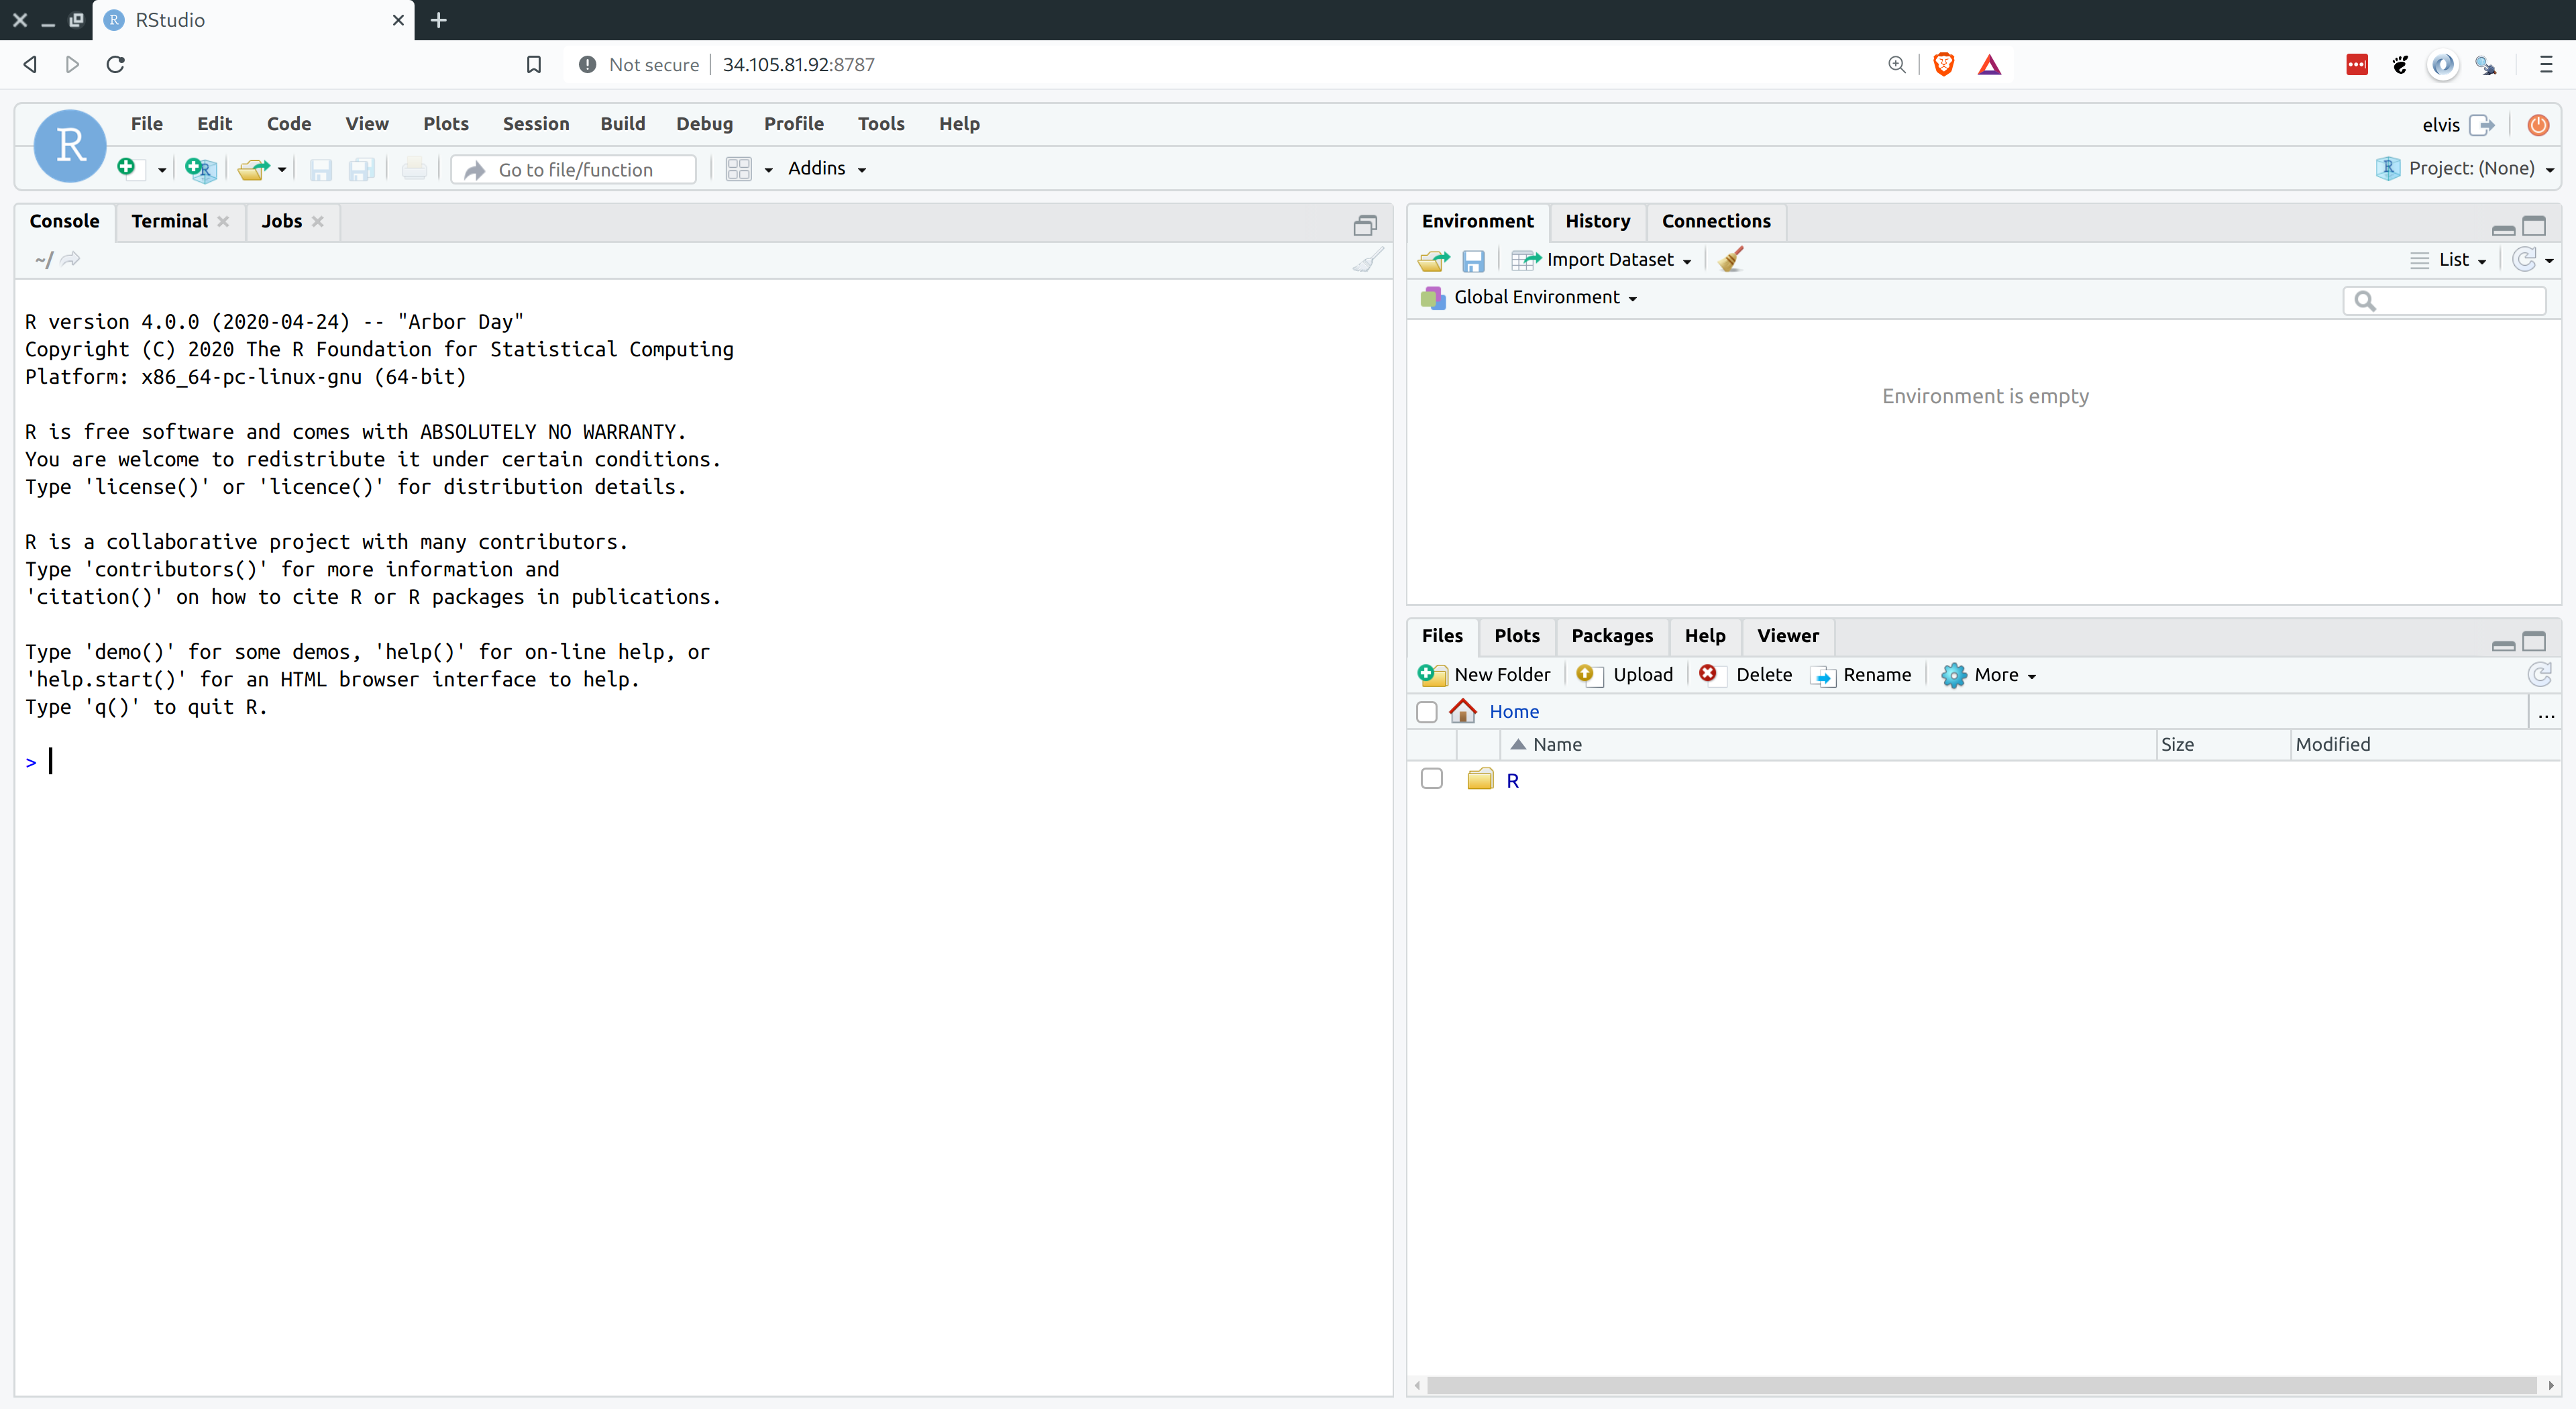Image resolution: width=2576 pixels, height=1409 pixels.
Task: Click the Sign out icon next to elvis
Action: (2482, 125)
